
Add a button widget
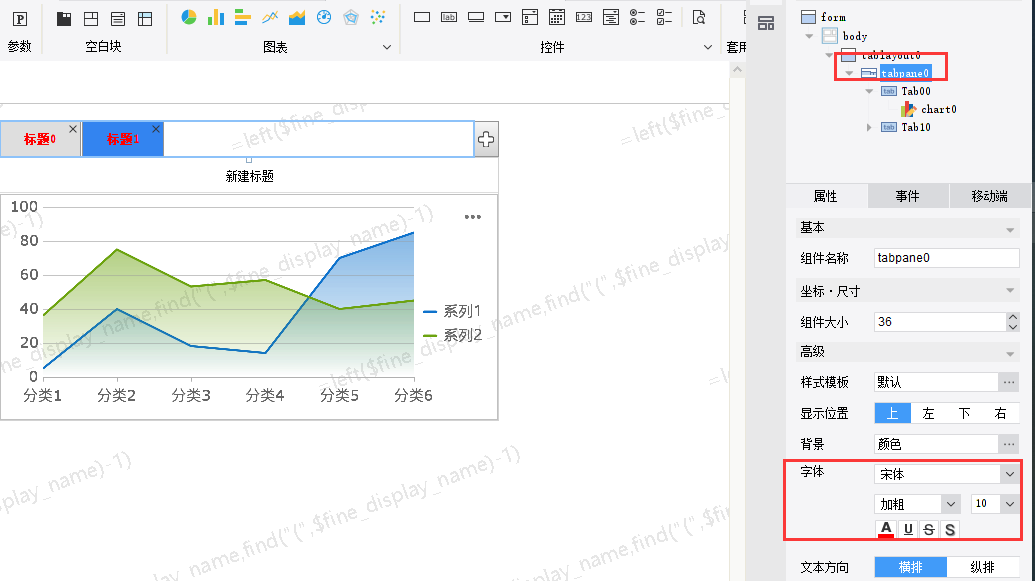tap(476, 17)
